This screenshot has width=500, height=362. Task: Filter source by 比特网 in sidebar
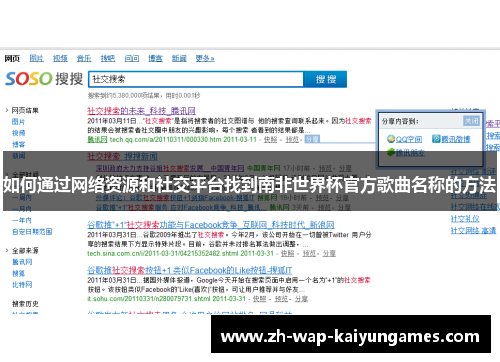click(22, 285)
